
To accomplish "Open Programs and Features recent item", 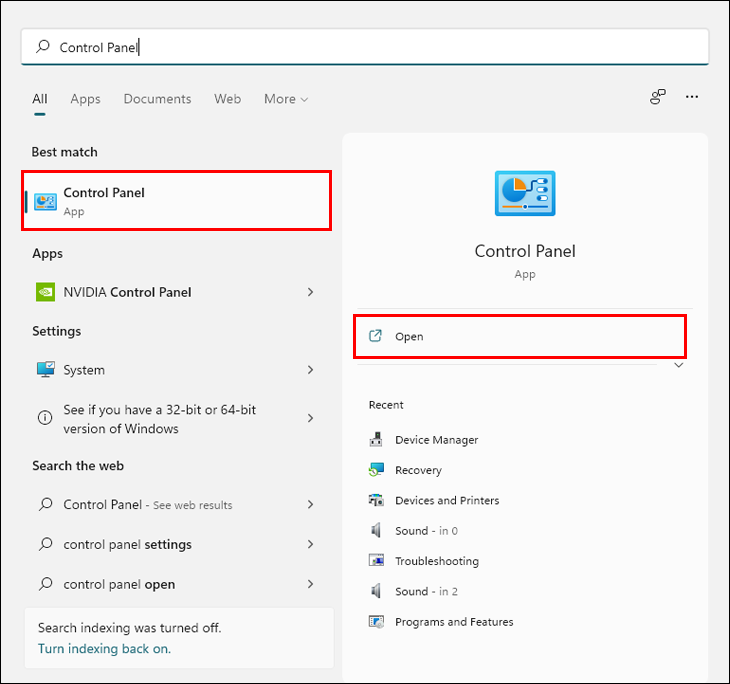I will (453, 622).
